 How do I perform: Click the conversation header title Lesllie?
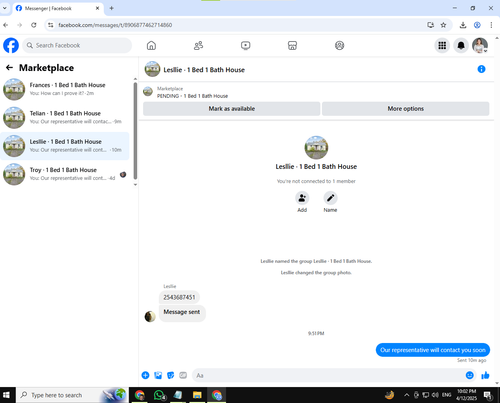[204, 70]
